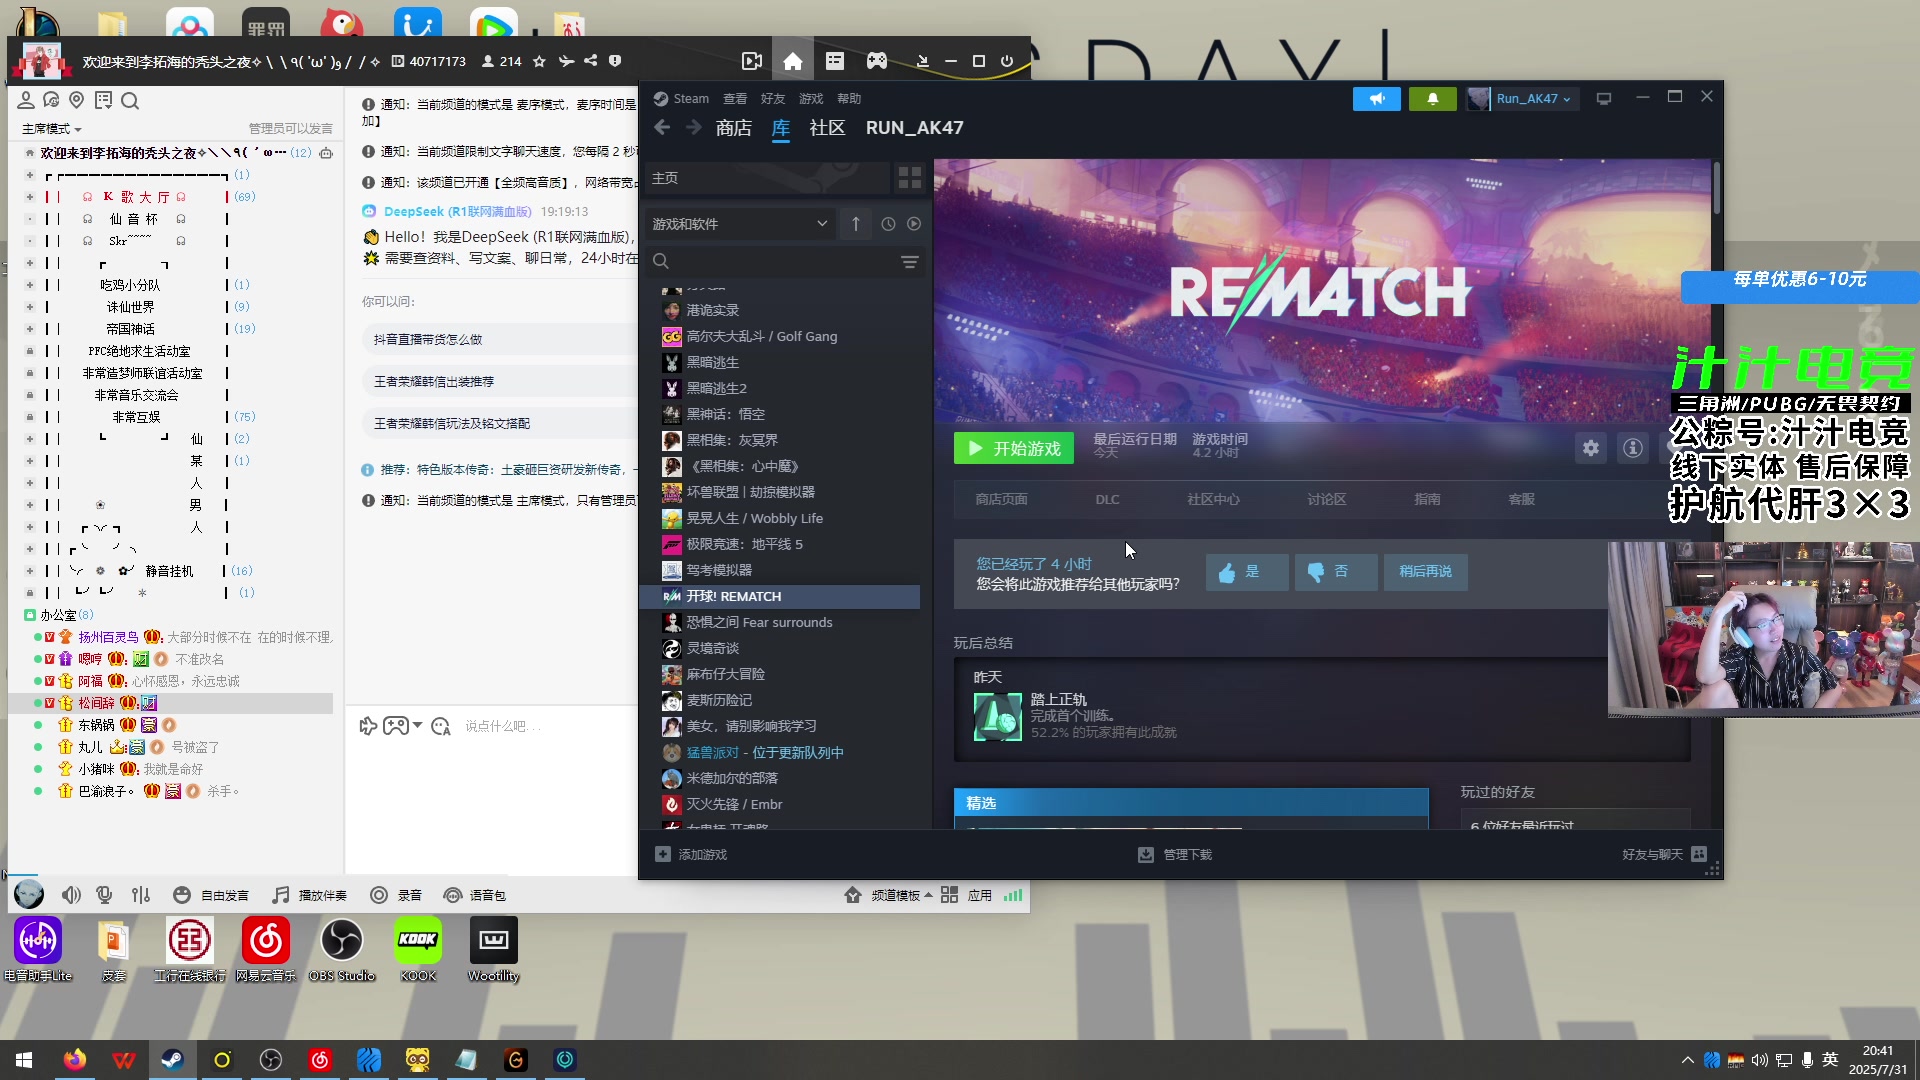Viewport: 1920px width, 1080px height.
Task: Click 添加游戏 at Steam bottom bar
Action: pos(691,855)
